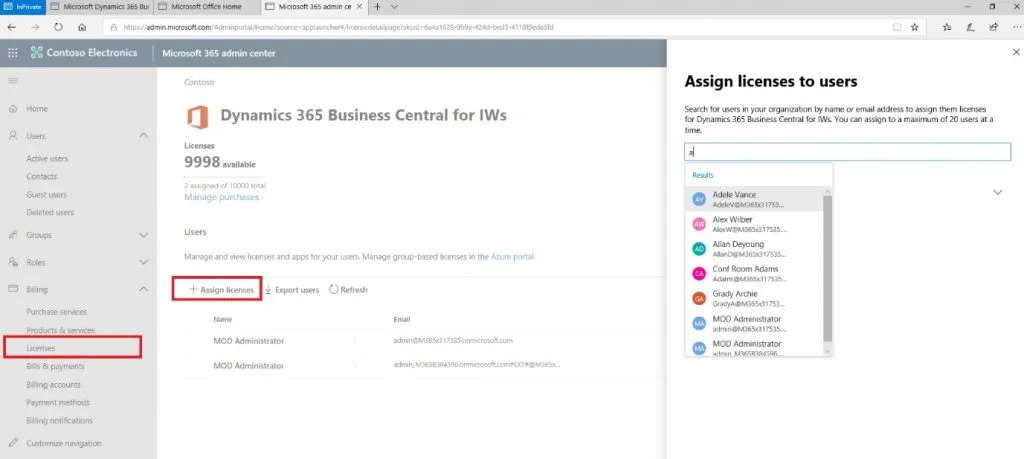The image size is (1024, 459).
Task: Click the Contoso breadcrumb link
Action: [199, 82]
